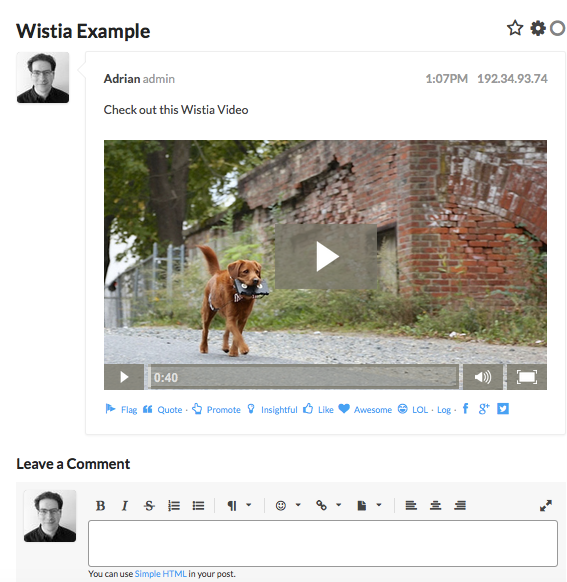Viewport: 567px width, 582px height.
Task: Click the insert link chain icon
Action: click(321, 505)
